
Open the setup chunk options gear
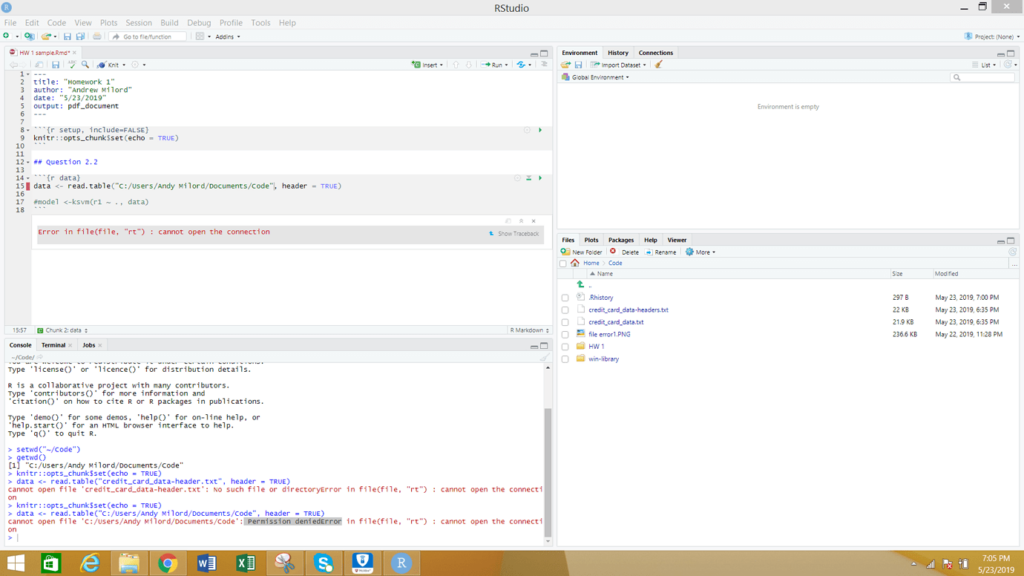coord(527,130)
